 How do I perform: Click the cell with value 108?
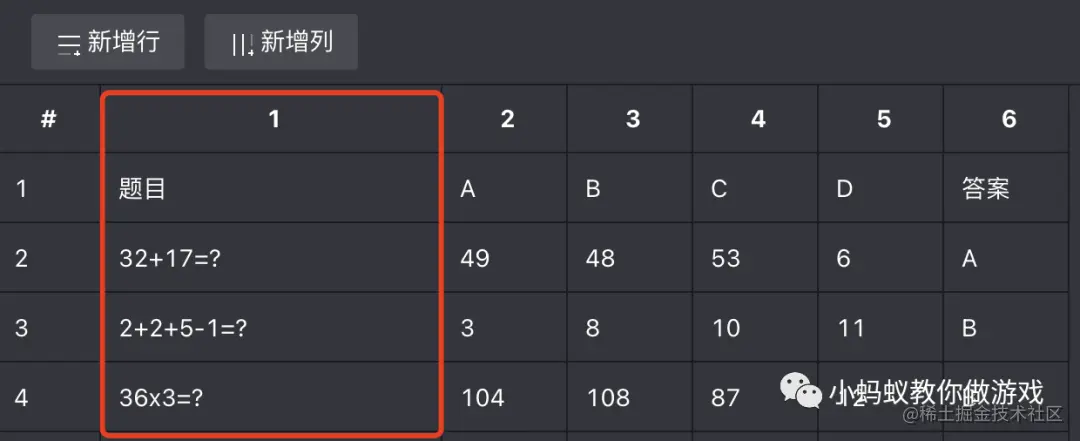pos(630,397)
